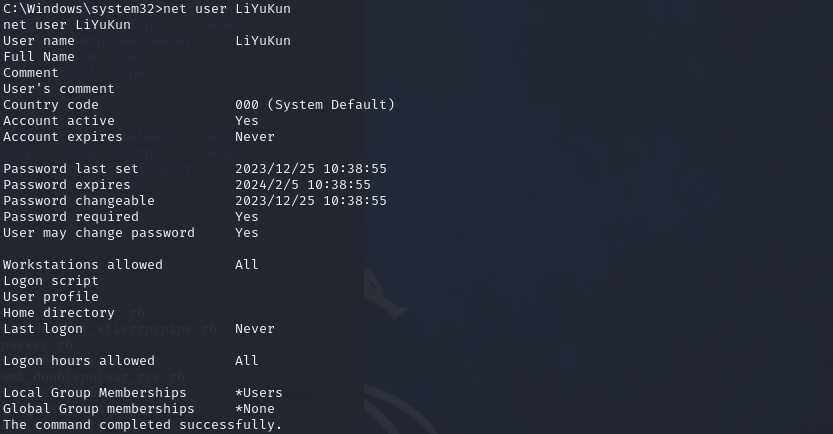This screenshot has width=833, height=434.
Task: Select the Country code value 000 (System Default)
Action: click(x=315, y=105)
